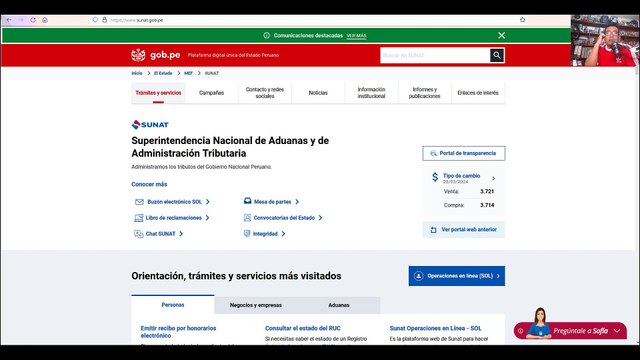Open the VER MÁS link in banner

pos(356,36)
